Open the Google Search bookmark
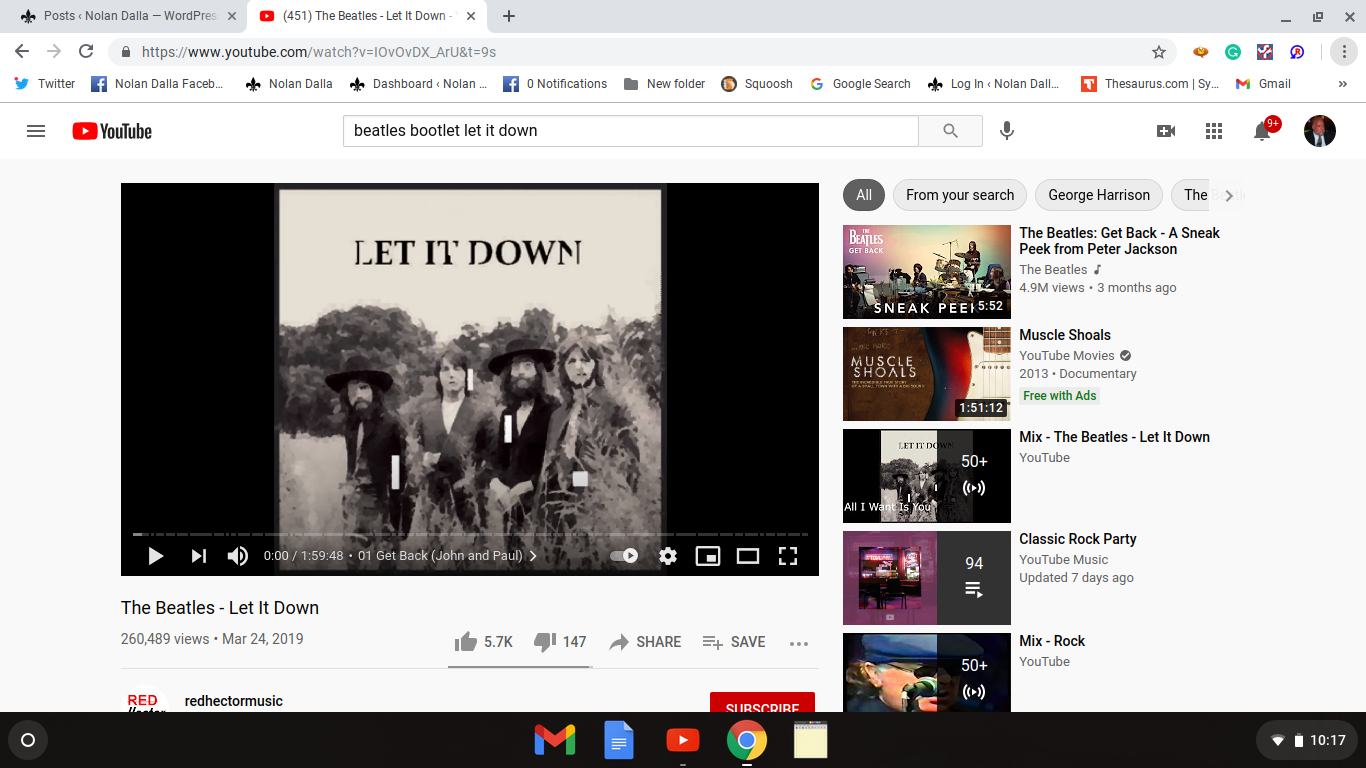Viewport: 1366px width, 768px height. click(860, 84)
